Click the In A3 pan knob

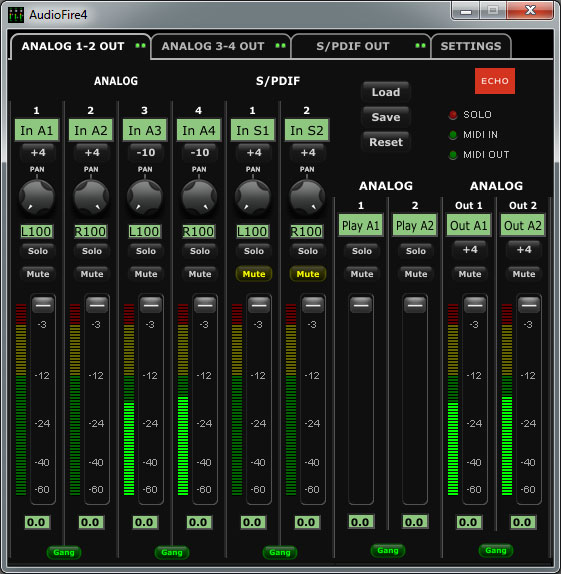145,197
